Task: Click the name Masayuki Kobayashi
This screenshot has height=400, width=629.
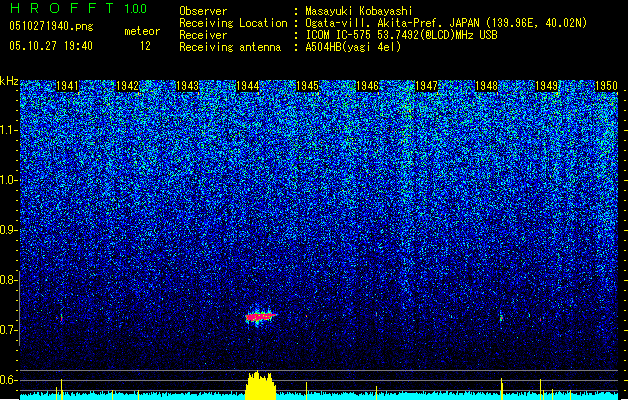Action: 359,11
